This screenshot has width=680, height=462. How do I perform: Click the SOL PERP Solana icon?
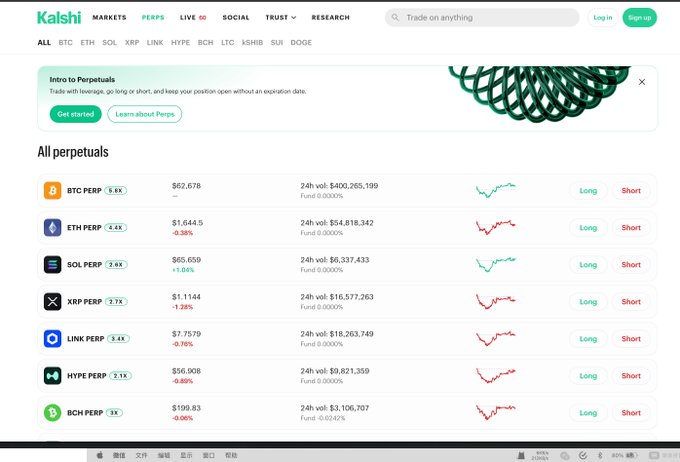(x=52, y=265)
